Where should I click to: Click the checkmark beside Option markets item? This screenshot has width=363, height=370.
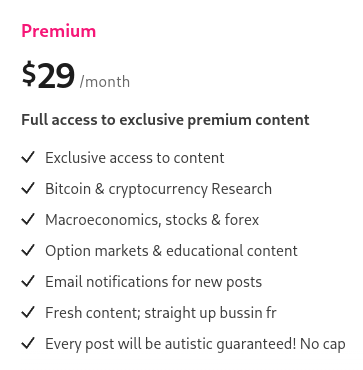coord(28,250)
